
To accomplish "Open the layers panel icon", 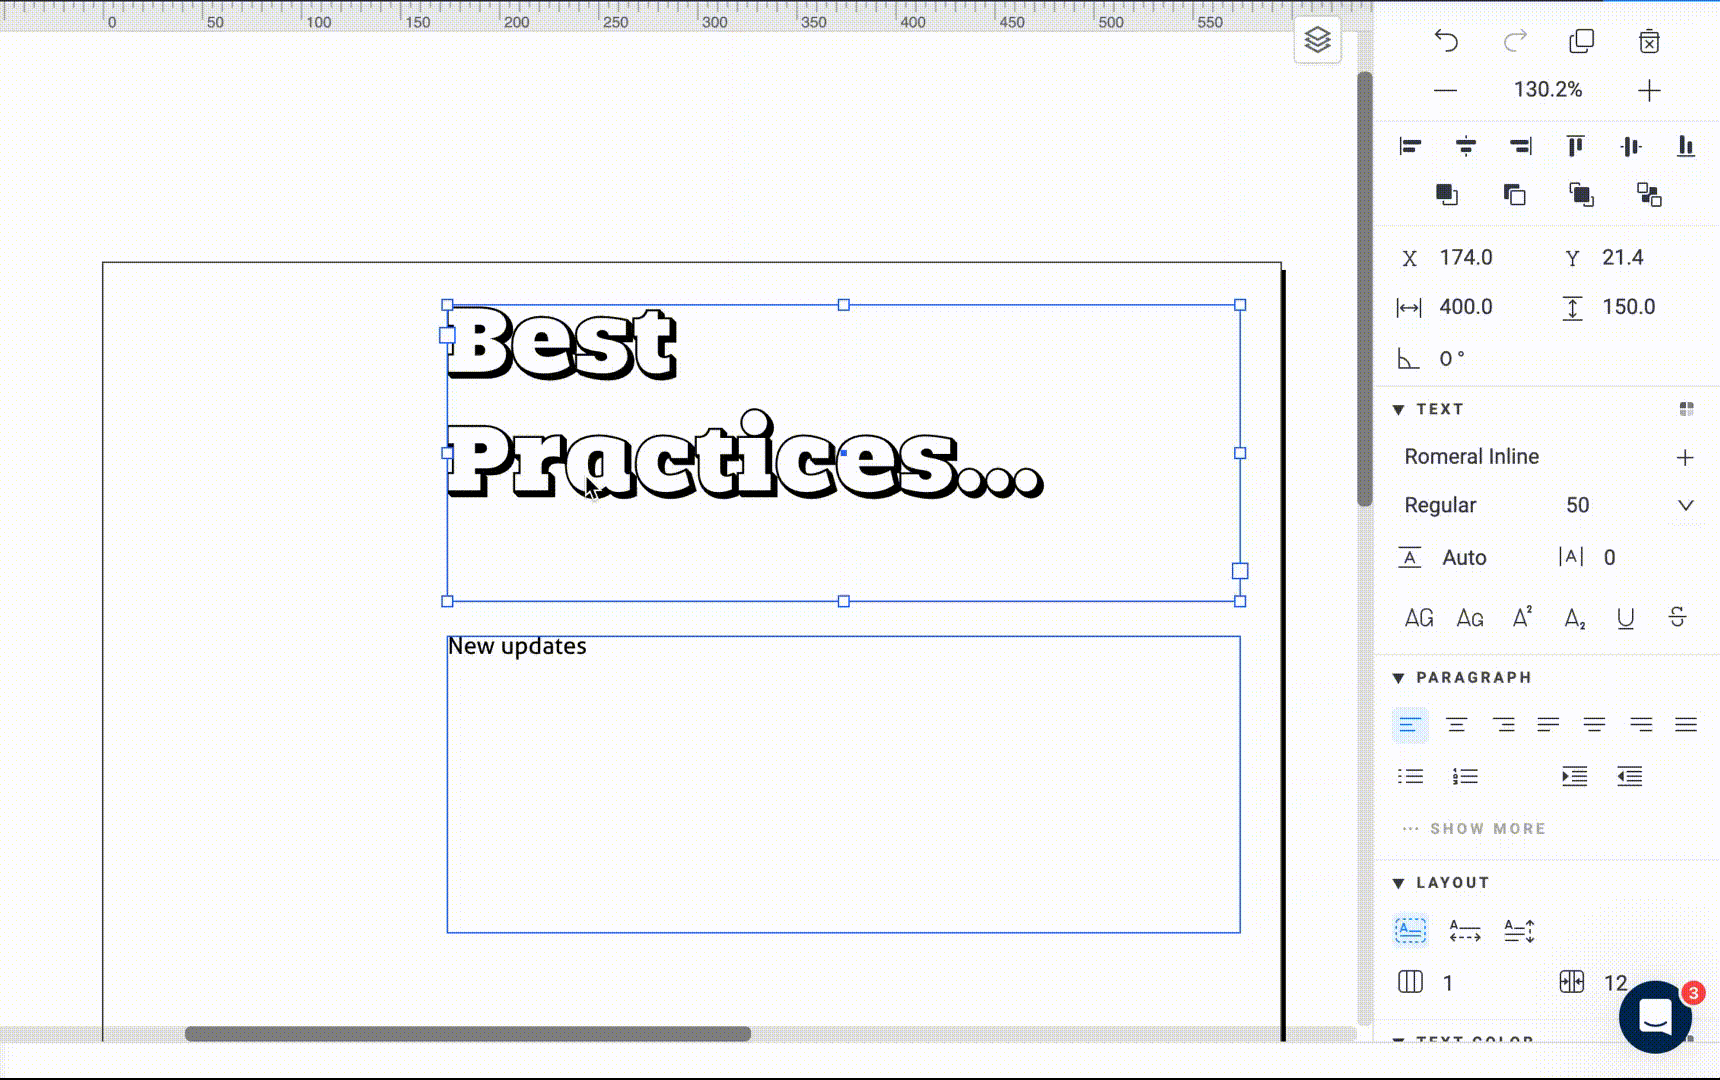I will pyautogui.click(x=1317, y=40).
